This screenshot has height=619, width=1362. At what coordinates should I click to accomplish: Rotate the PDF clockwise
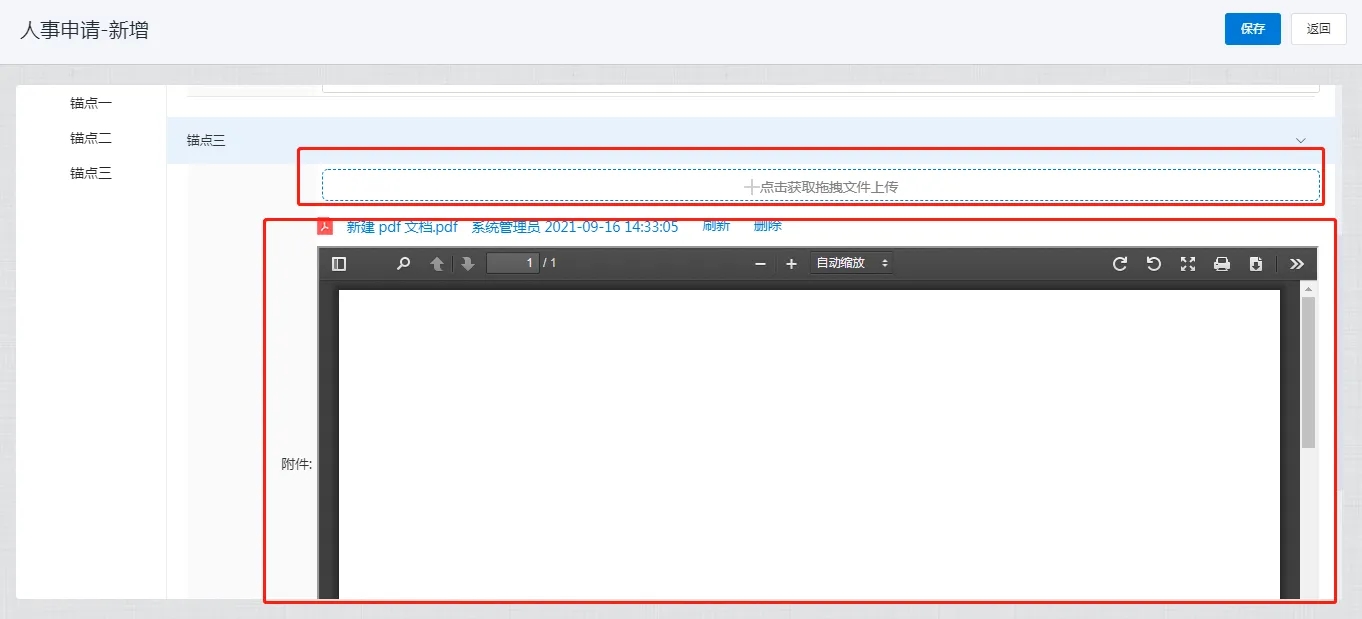[1120, 264]
